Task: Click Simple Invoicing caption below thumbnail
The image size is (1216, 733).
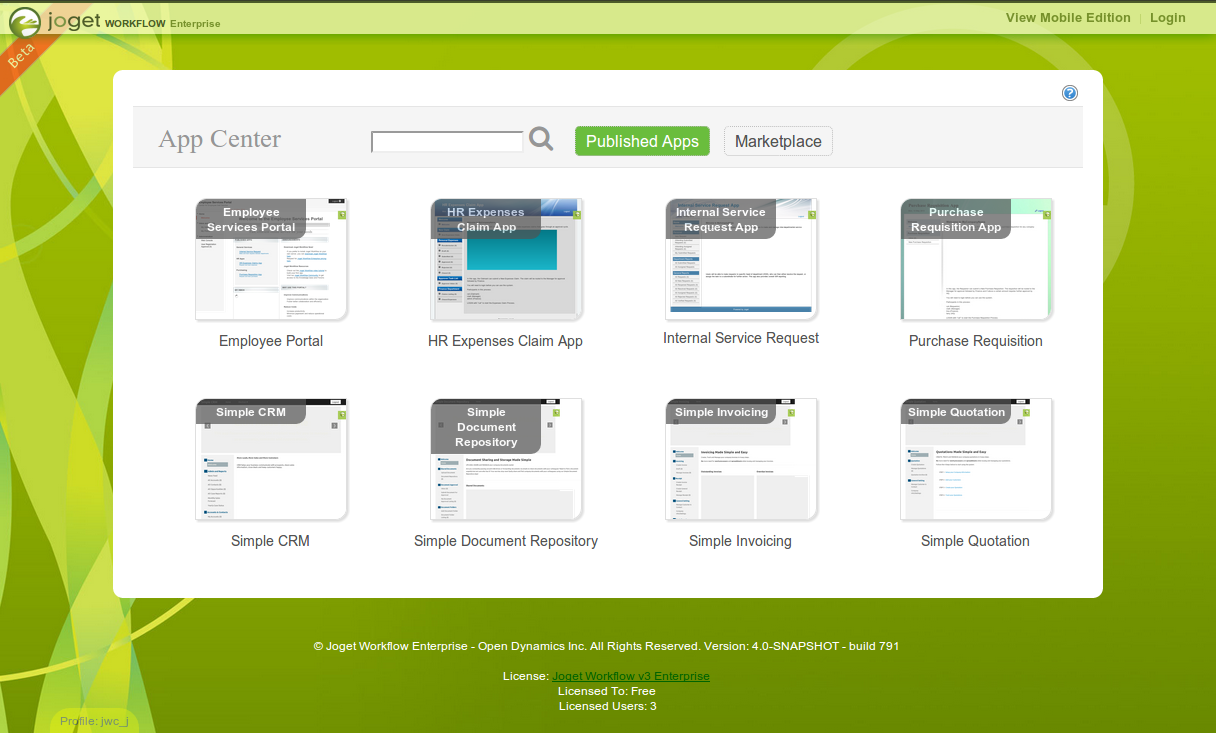Action: (x=740, y=541)
